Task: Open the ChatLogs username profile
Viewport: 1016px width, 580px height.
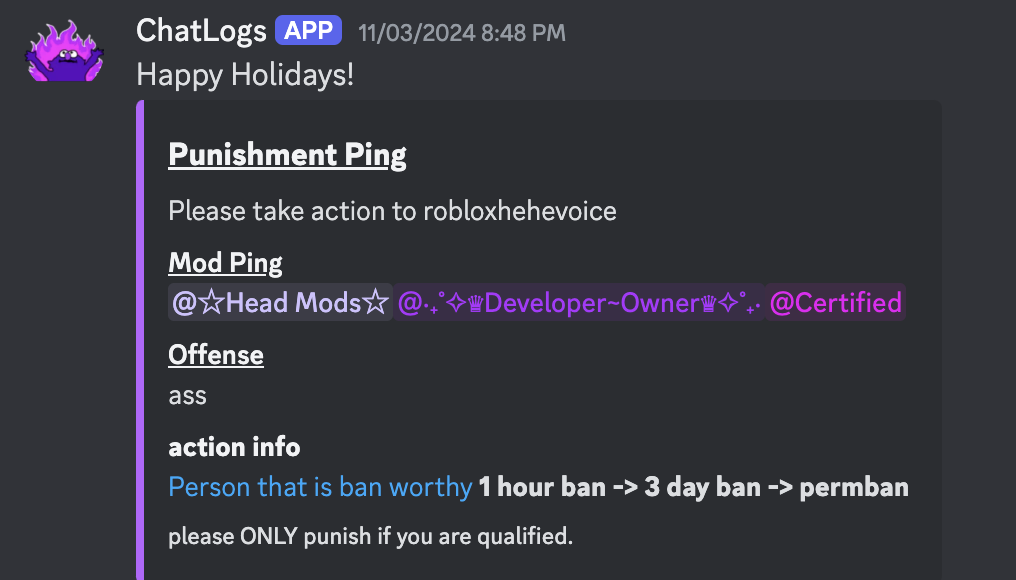Action: [200, 31]
